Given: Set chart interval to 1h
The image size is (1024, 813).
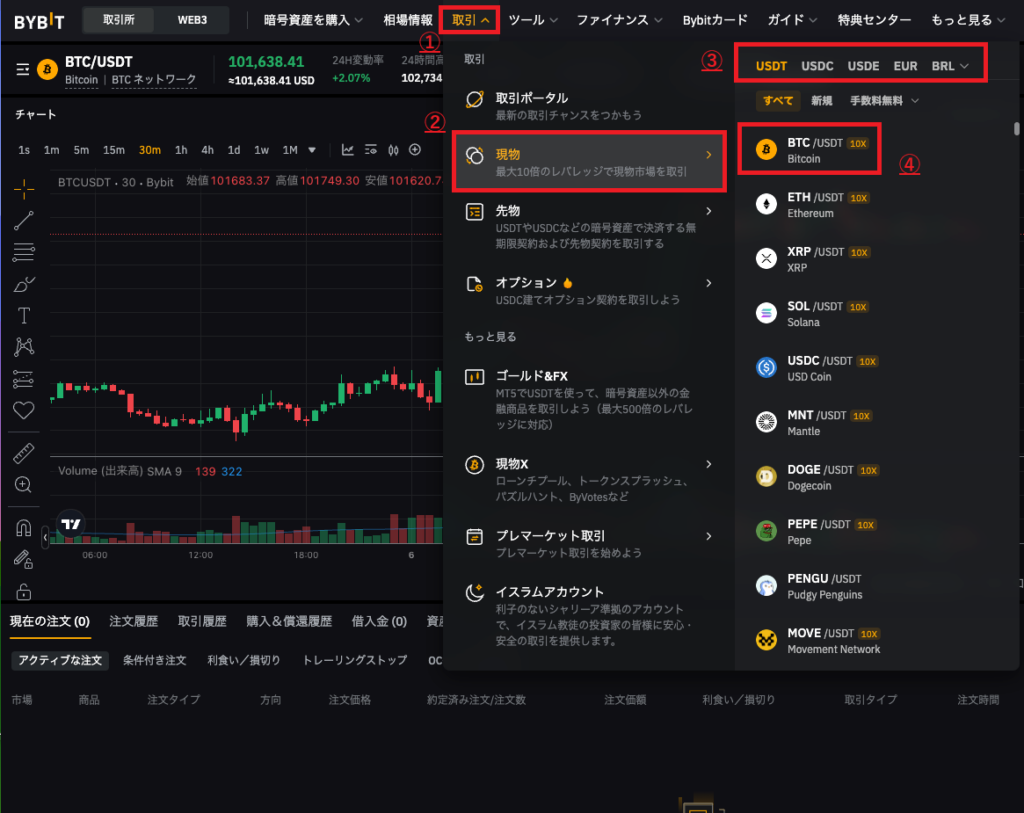Looking at the screenshot, I should [181, 150].
